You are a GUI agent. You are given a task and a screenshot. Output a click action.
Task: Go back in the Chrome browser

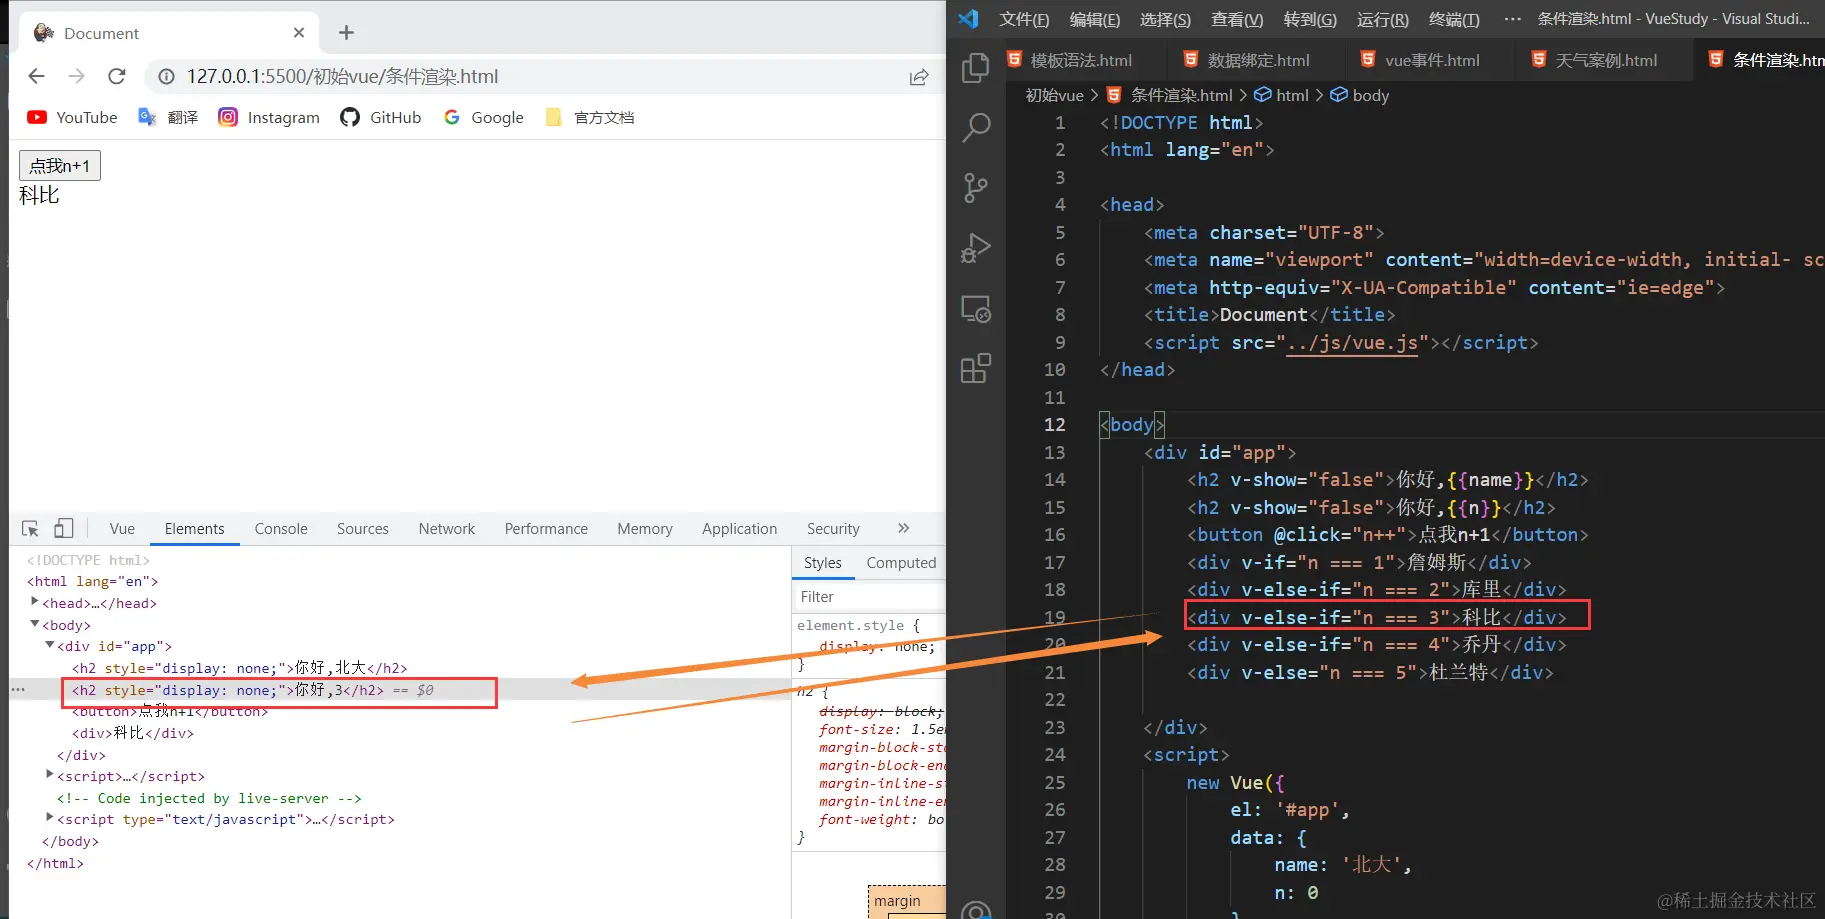point(37,76)
